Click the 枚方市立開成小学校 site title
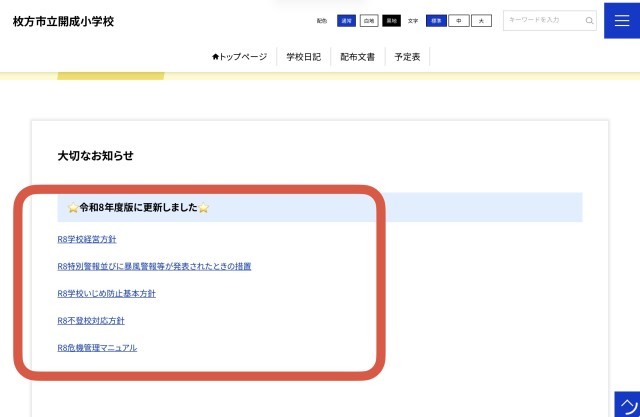Viewport: 640px width, 417px height. click(64, 21)
